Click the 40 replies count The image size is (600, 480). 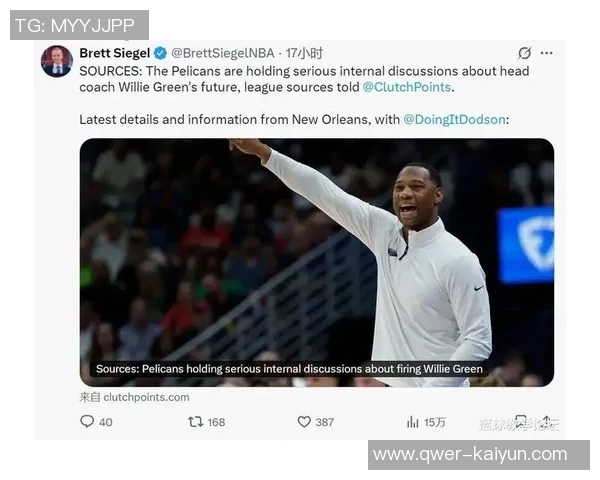click(x=106, y=422)
